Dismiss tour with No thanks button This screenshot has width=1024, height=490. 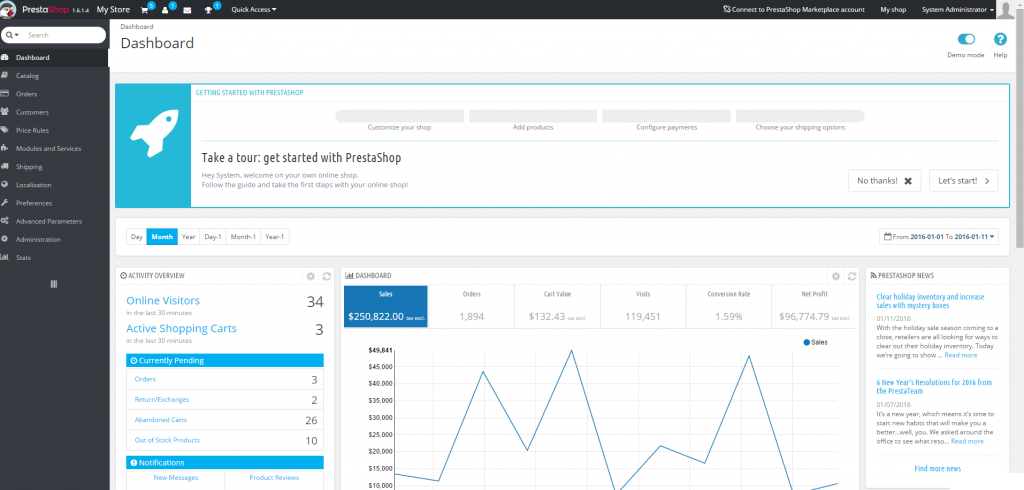coord(884,181)
